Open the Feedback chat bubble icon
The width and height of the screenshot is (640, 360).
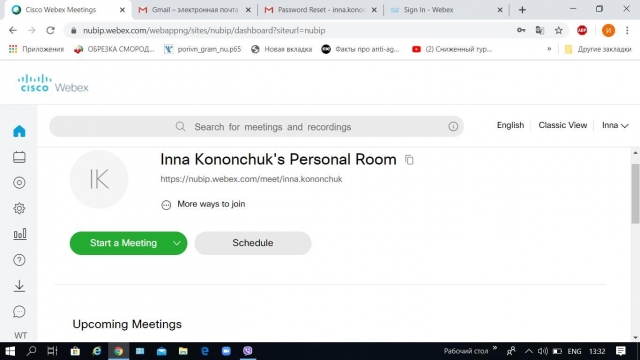[19, 311]
